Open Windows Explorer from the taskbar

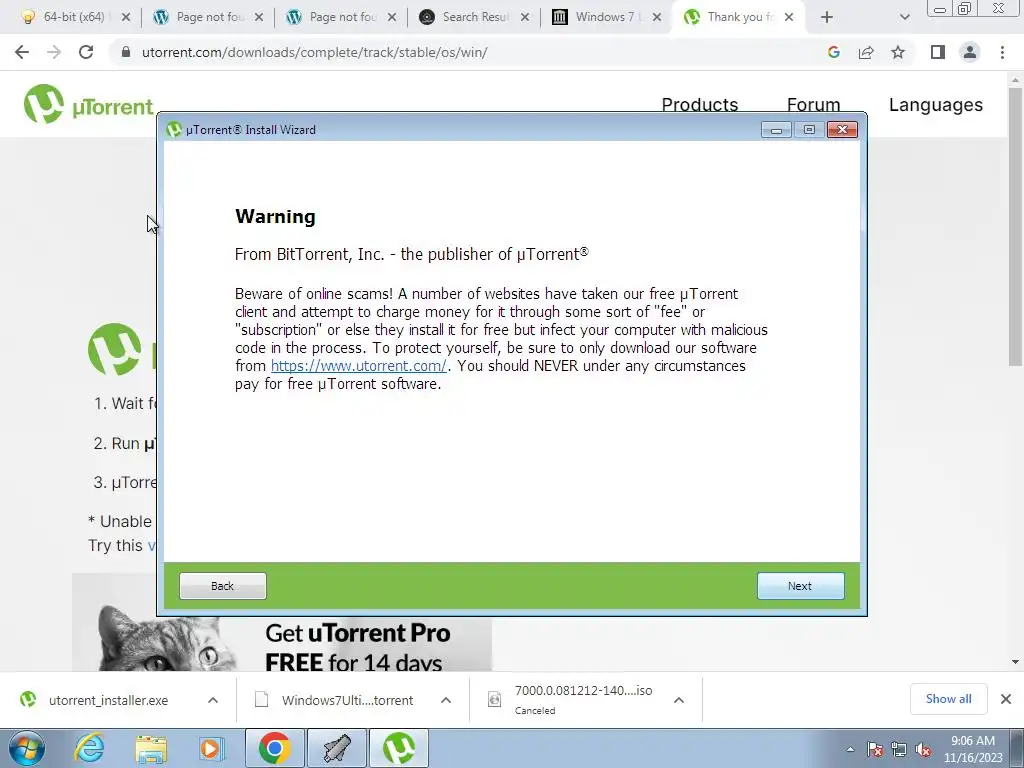(151, 748)
